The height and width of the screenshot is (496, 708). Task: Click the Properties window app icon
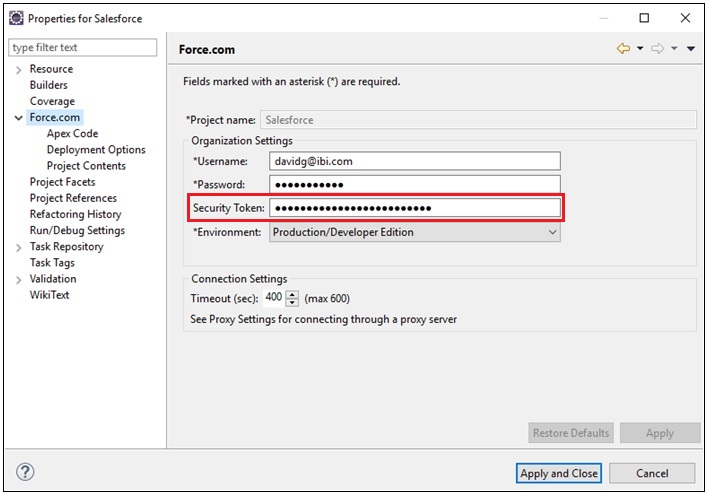[16, 18]
